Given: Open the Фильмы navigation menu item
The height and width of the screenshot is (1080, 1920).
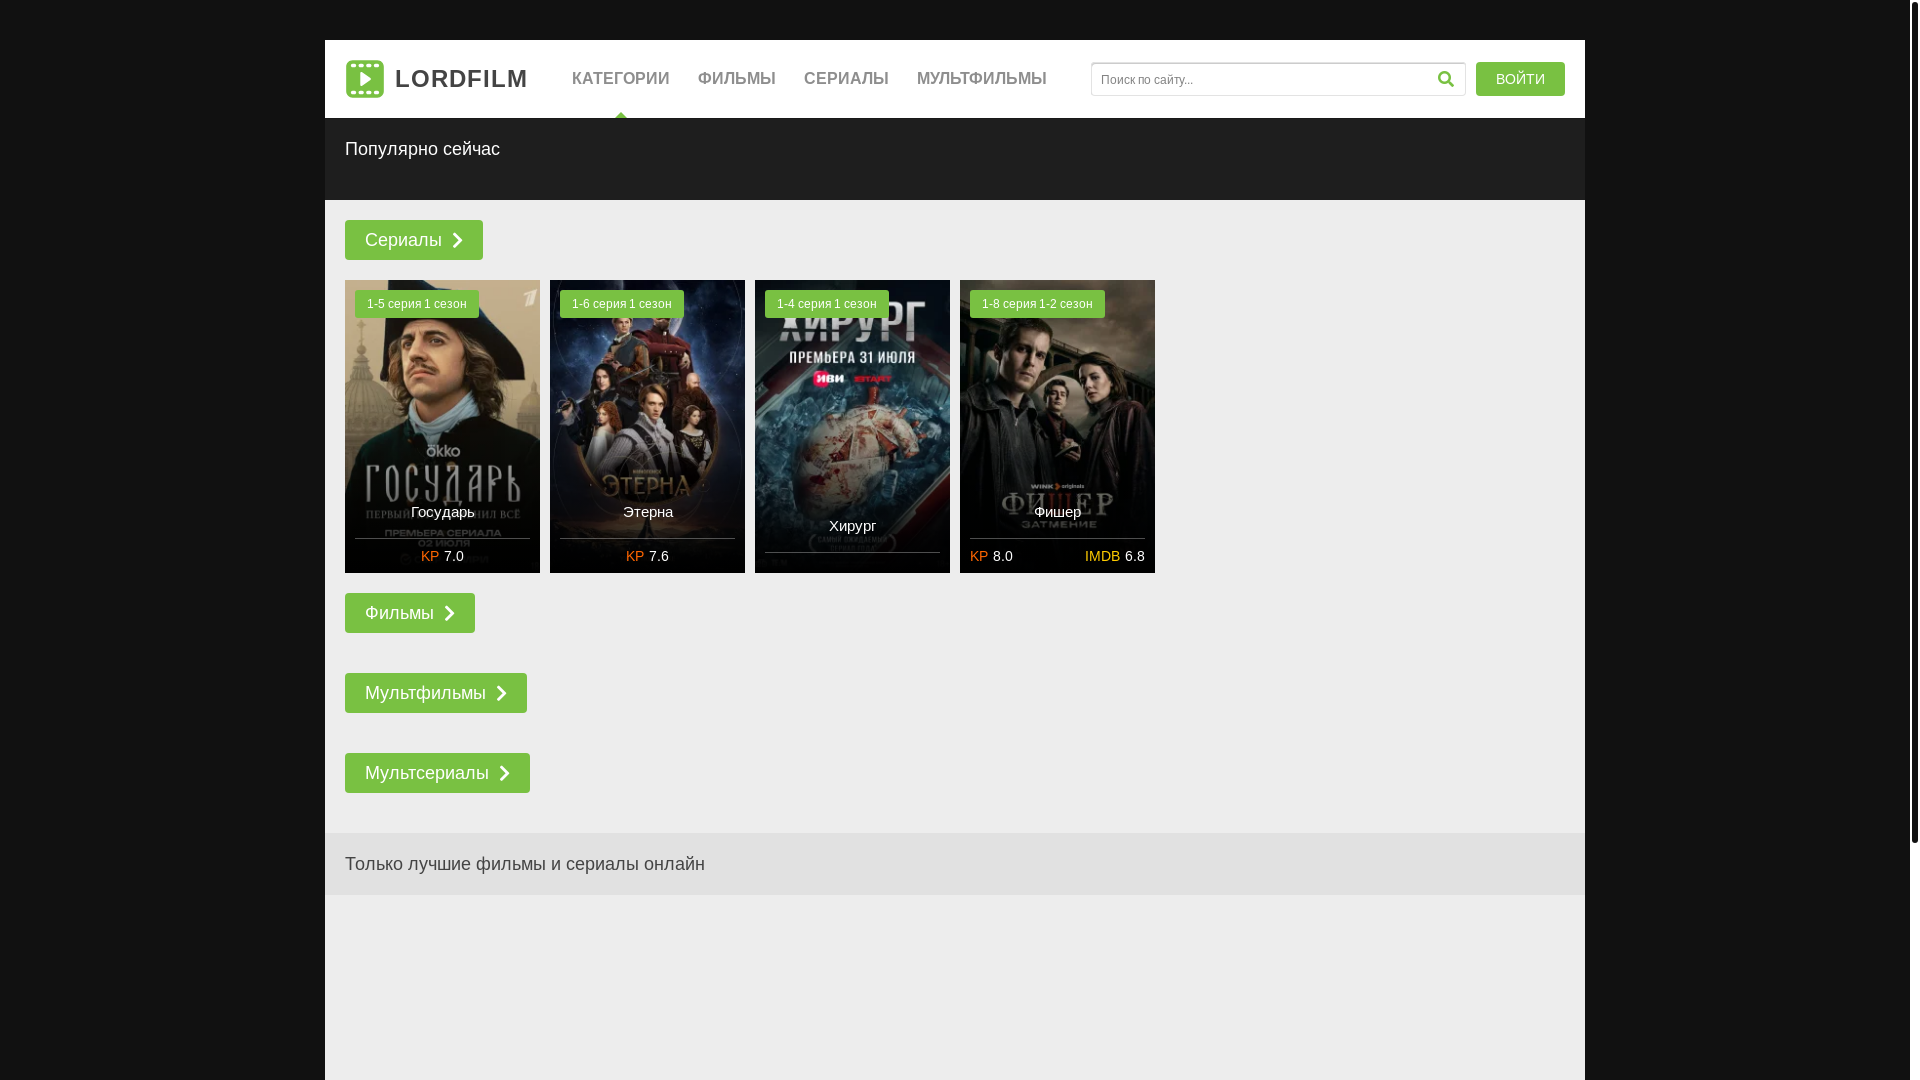Looking at the screenshot, I should (737, 79).
